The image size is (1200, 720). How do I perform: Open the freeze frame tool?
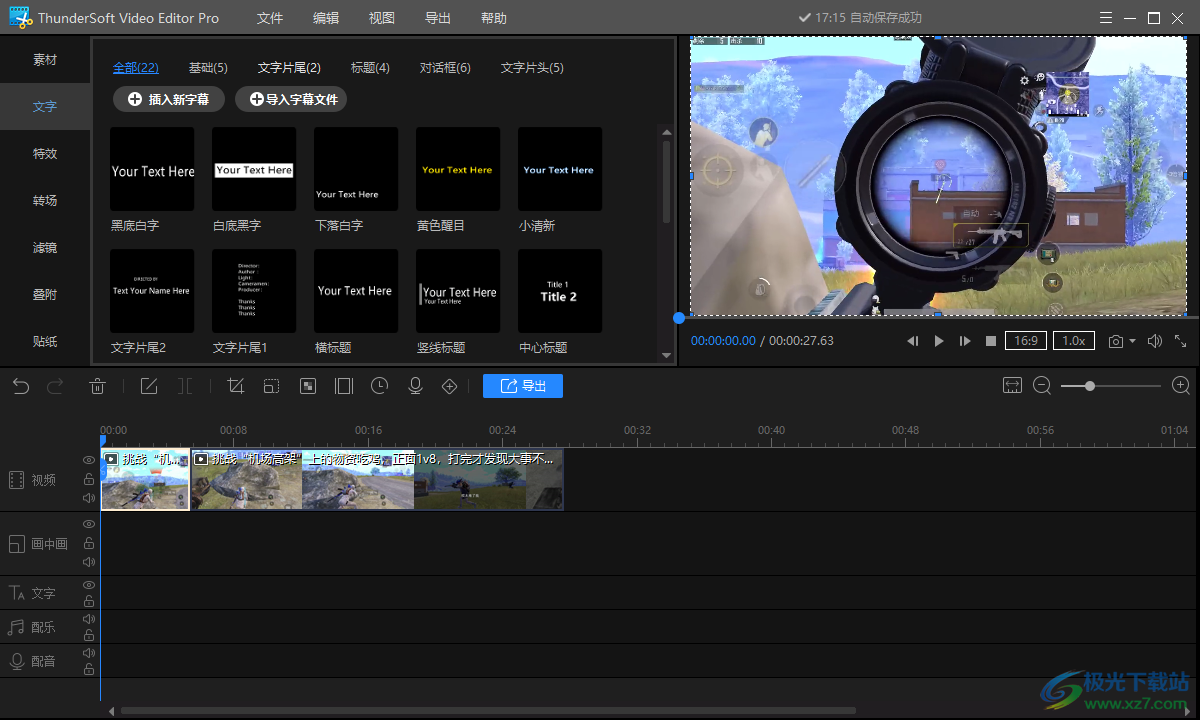point(344,386)
